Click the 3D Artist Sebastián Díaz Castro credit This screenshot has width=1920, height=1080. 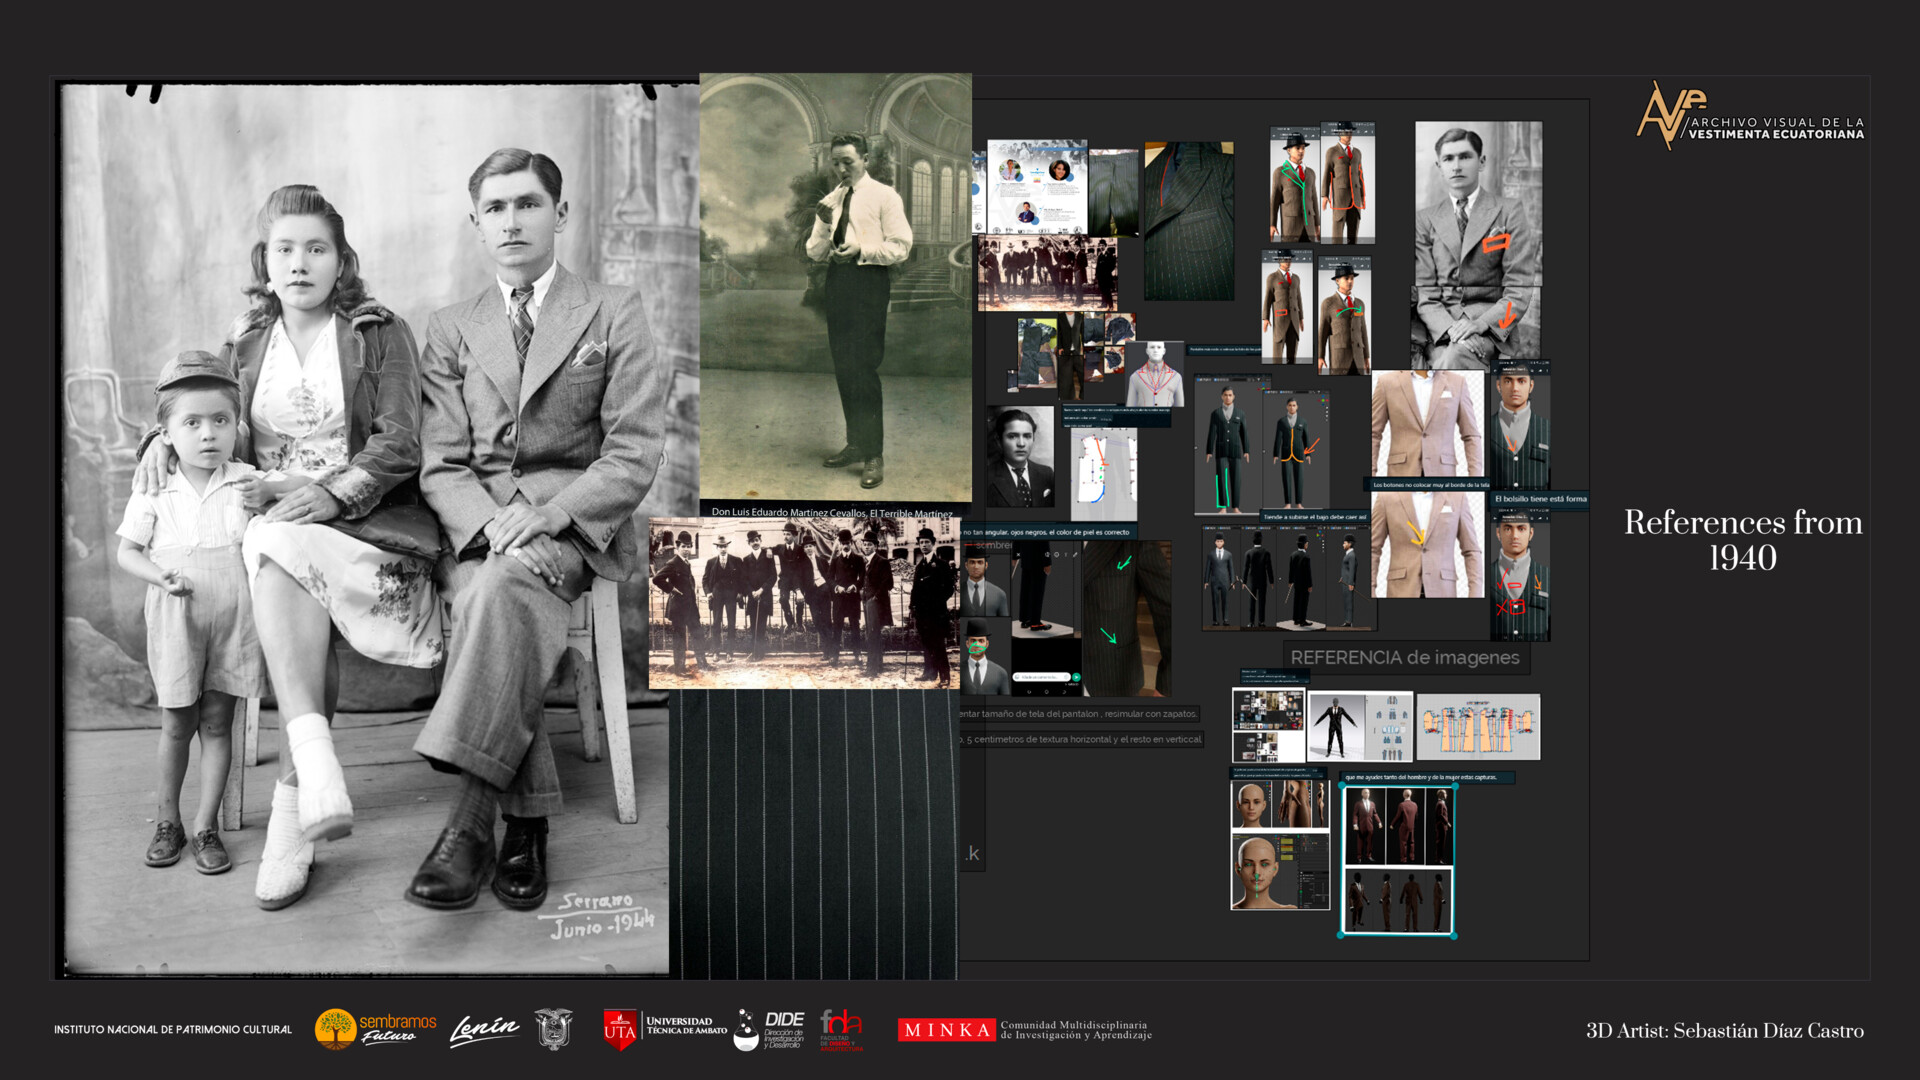click(1724, 1031)
